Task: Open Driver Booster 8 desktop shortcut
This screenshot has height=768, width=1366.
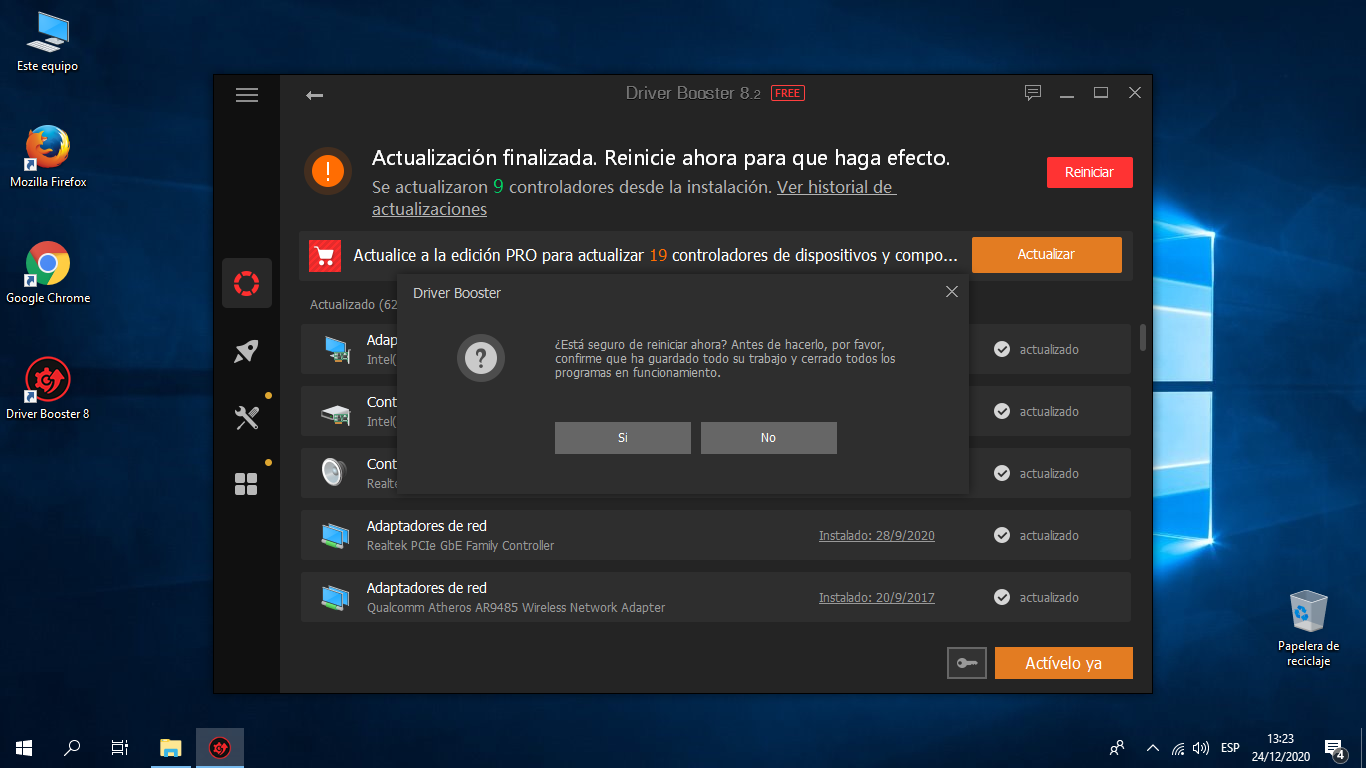Action: click(x=48, y=389)
